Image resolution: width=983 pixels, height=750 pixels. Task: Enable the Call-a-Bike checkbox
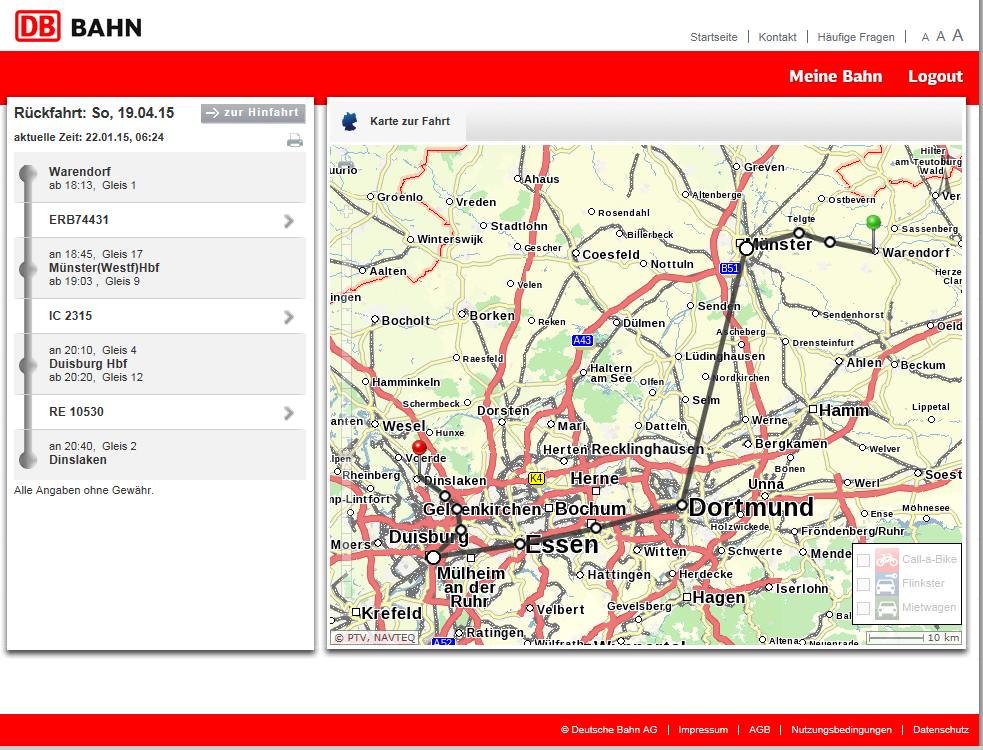(863, 561)
